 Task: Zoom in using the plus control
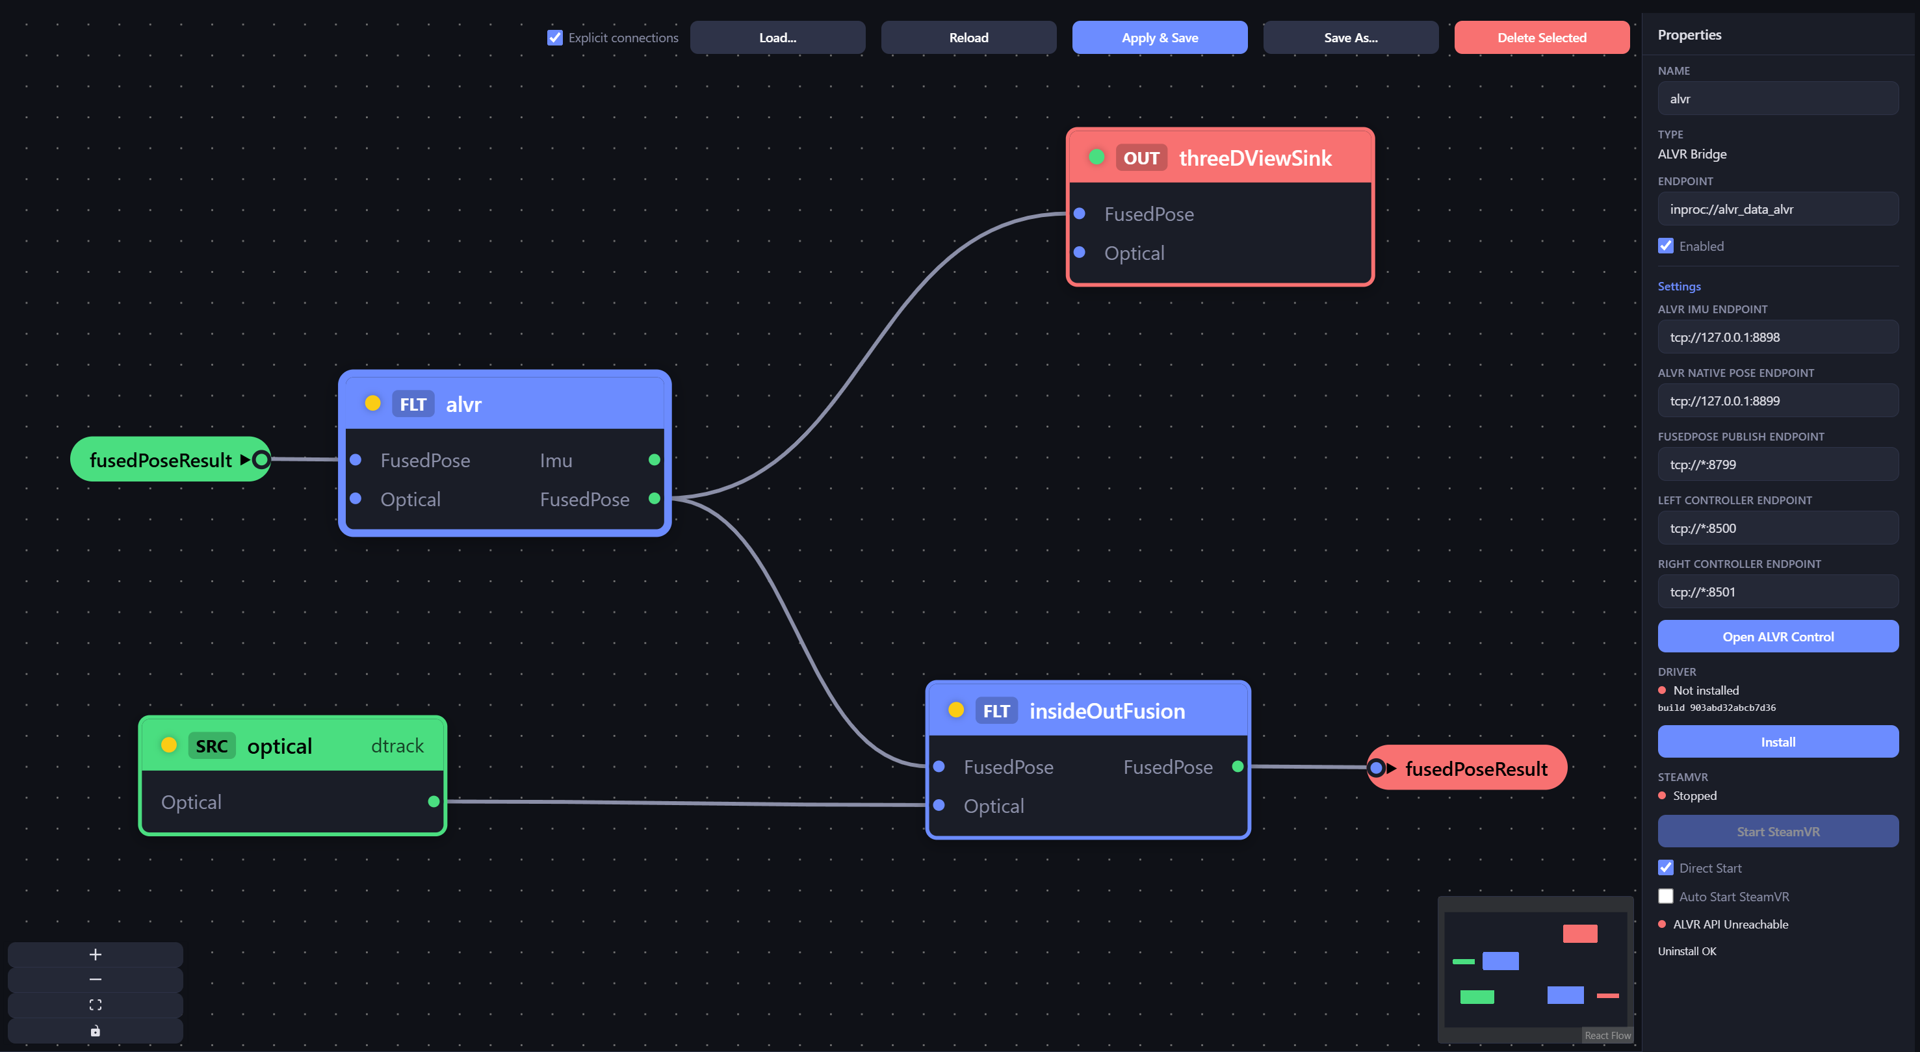point(95,954)
